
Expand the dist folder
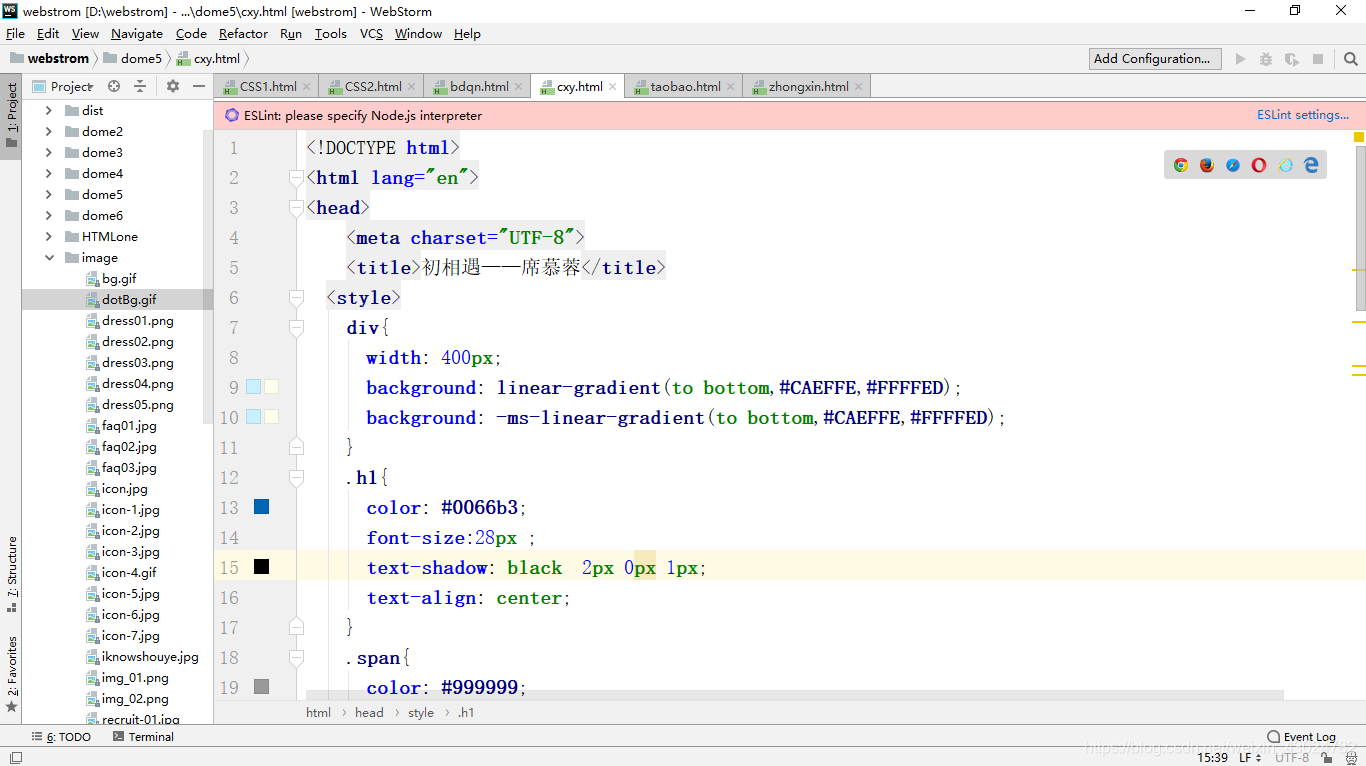pos(49,111)
